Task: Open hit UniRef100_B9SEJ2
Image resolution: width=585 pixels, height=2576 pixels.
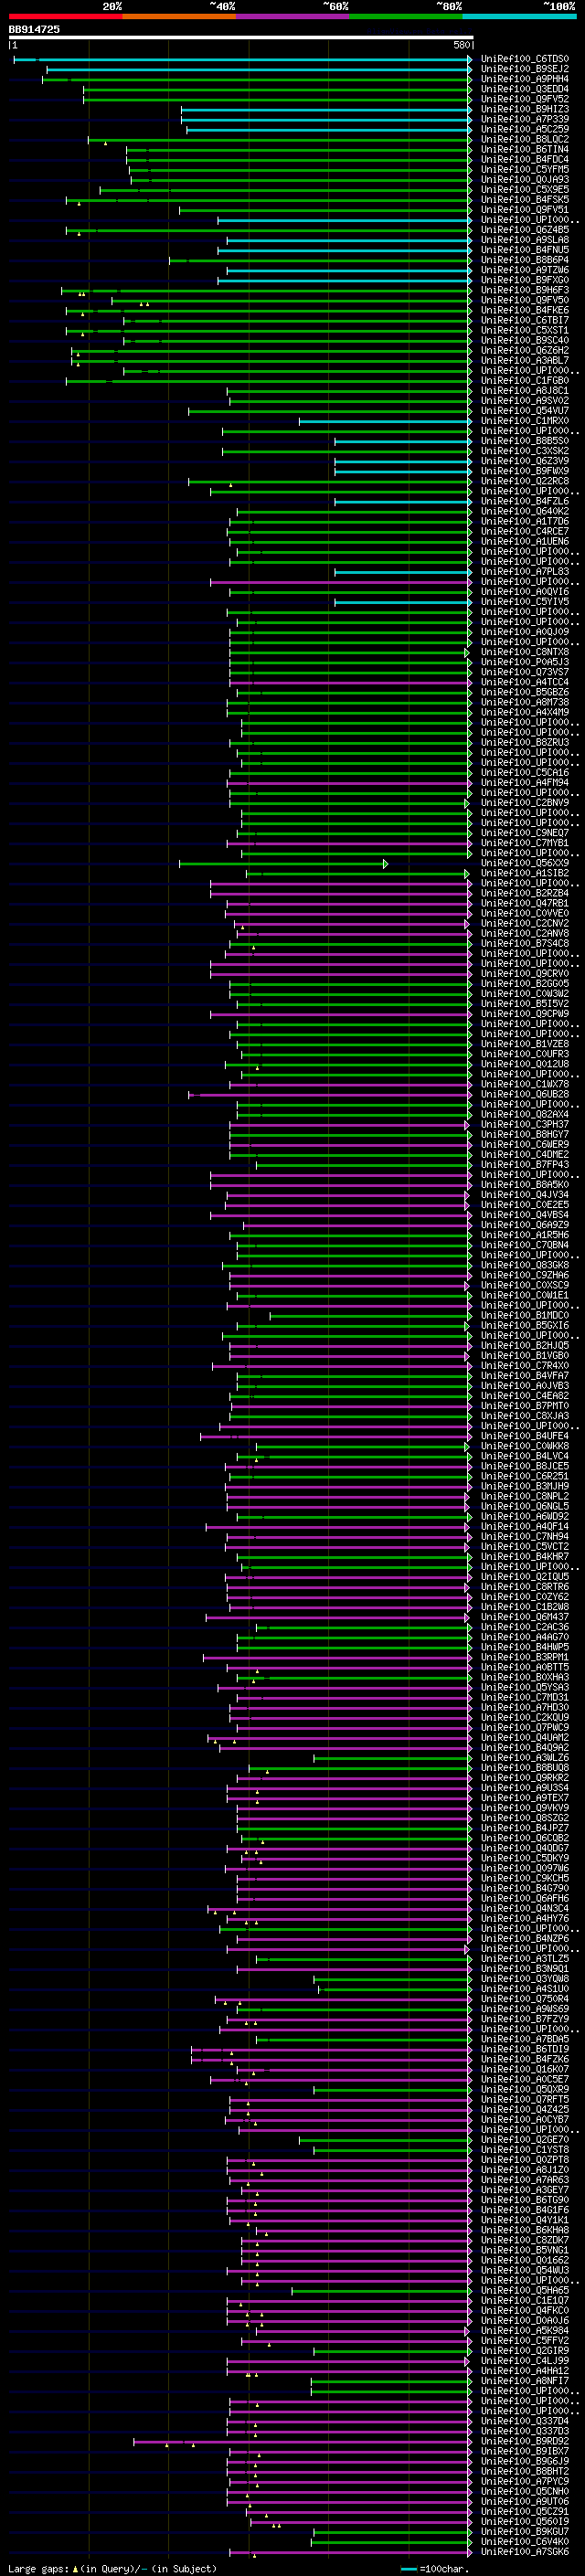Action: coord(525,69)
